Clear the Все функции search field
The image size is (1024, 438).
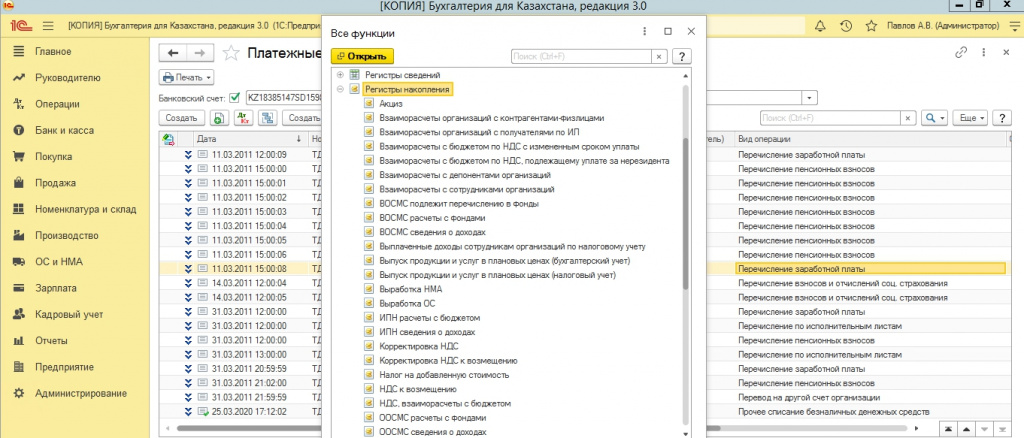tap(659, 57)
